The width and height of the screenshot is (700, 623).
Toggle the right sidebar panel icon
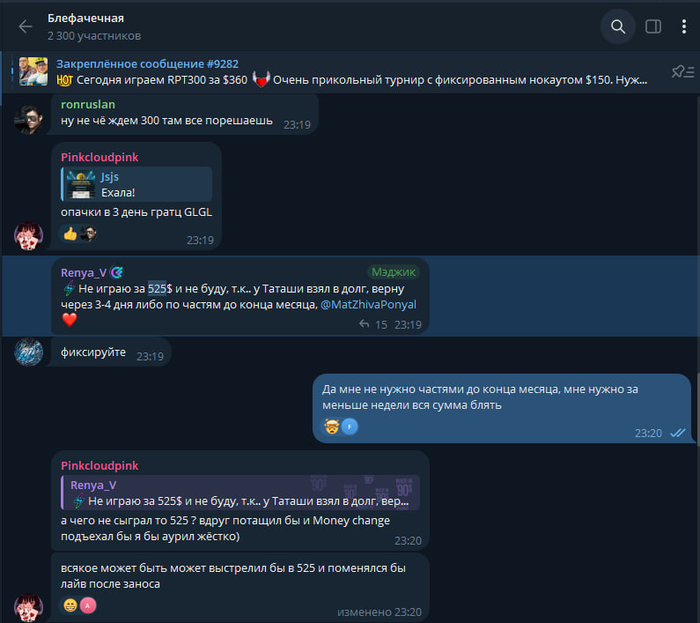[x=653, y=27]
